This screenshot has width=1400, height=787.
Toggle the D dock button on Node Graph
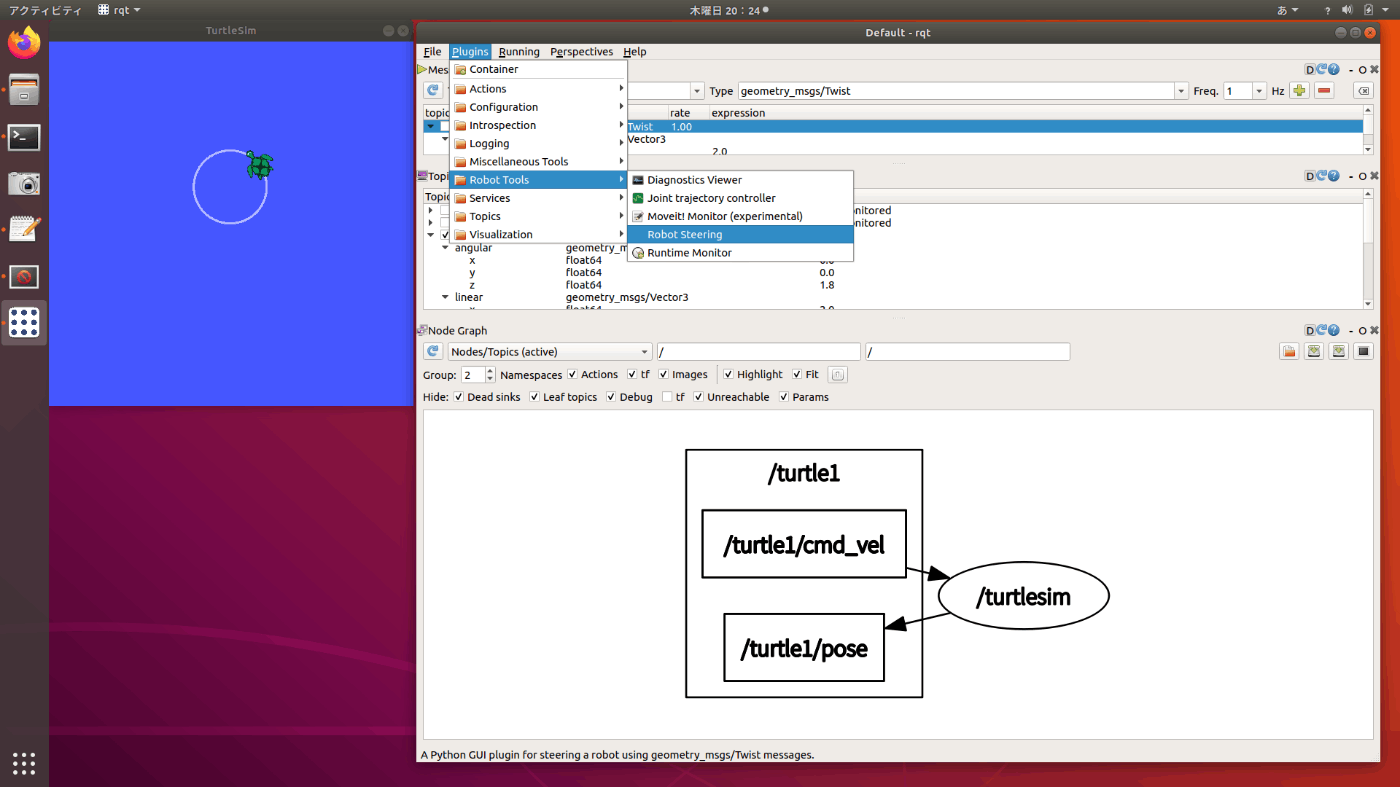tap(1310, 330)
